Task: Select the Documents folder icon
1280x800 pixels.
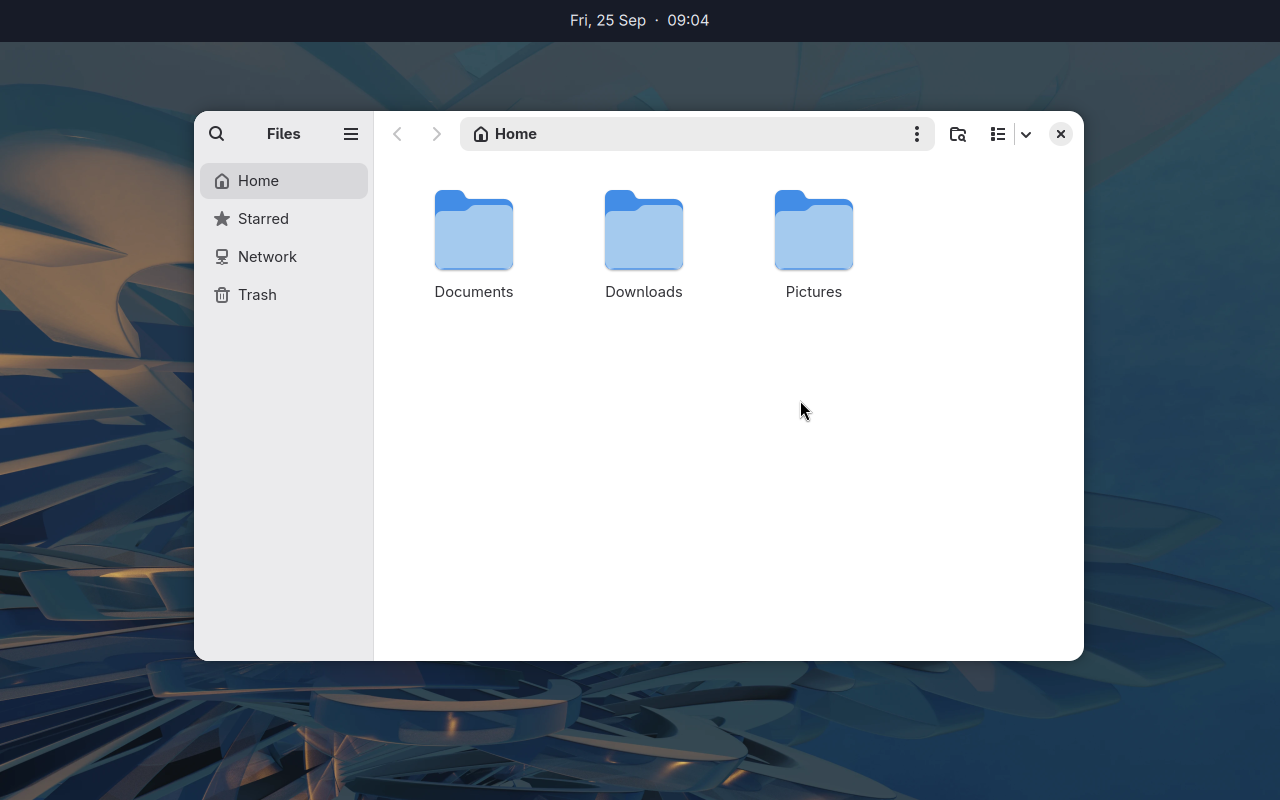Action: click(x=474, y=230)
